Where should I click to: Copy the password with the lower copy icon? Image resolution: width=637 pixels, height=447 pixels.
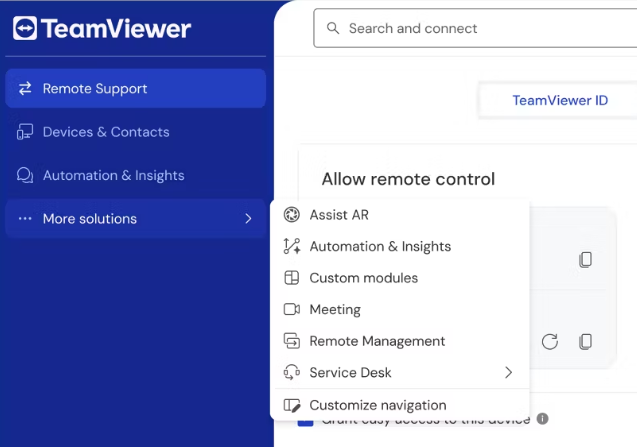[585, 341]
